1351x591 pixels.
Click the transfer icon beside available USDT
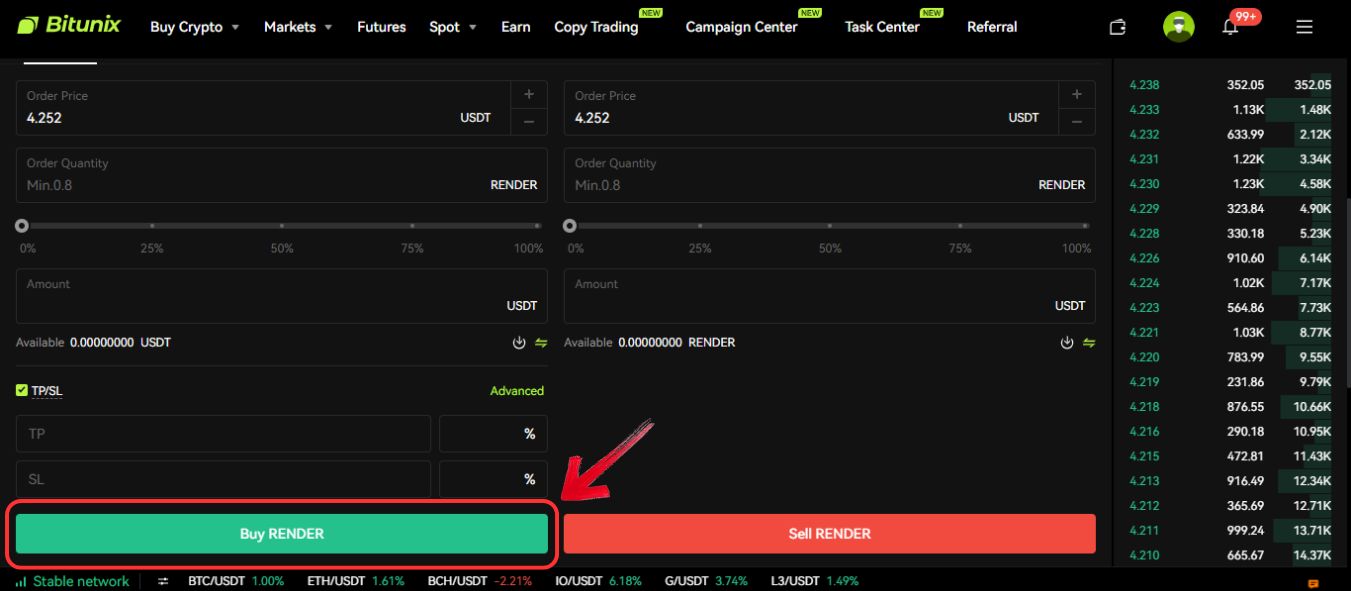tap(541, 343)
